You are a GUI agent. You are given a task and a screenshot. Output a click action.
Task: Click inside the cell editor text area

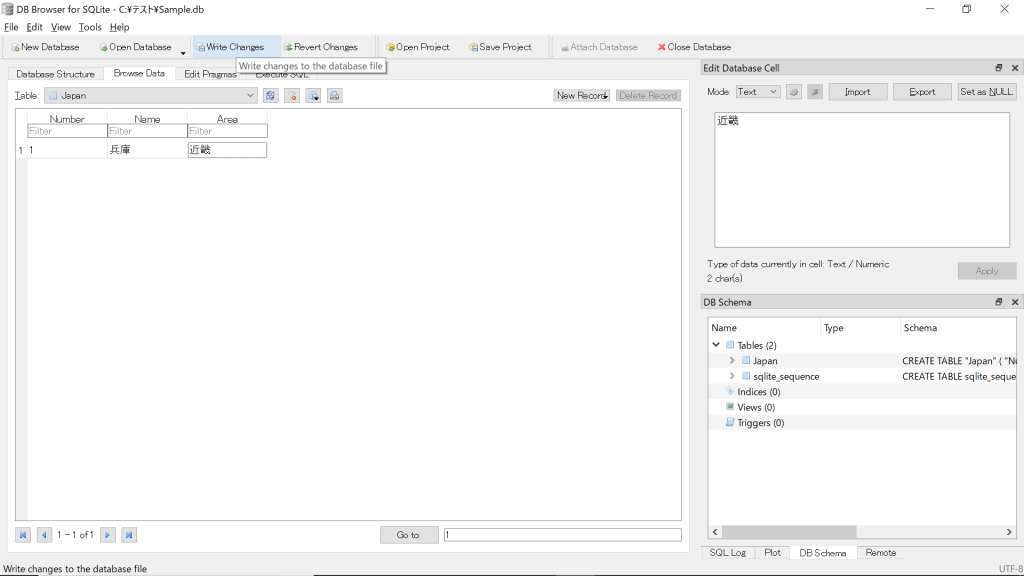coord(861,180)
